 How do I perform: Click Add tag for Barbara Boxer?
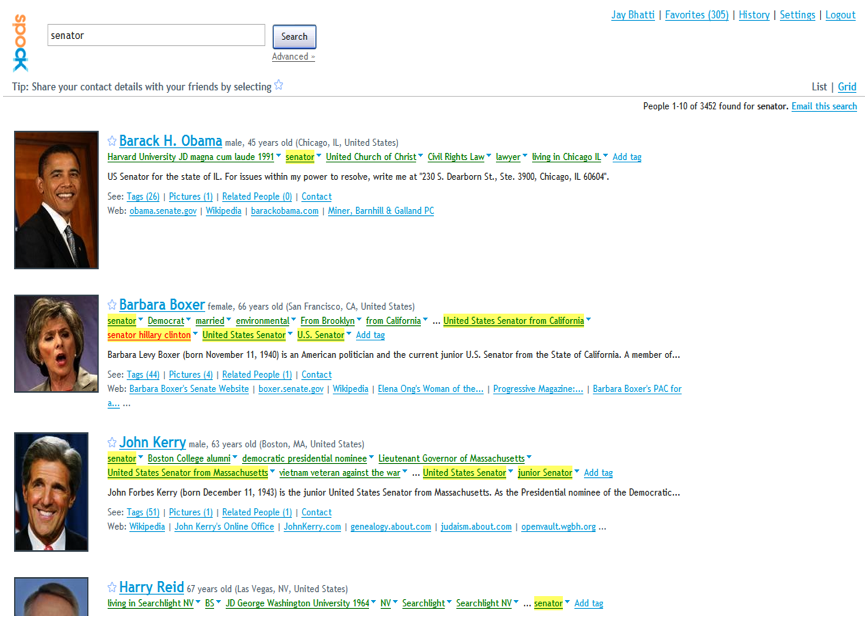(370, 335)
